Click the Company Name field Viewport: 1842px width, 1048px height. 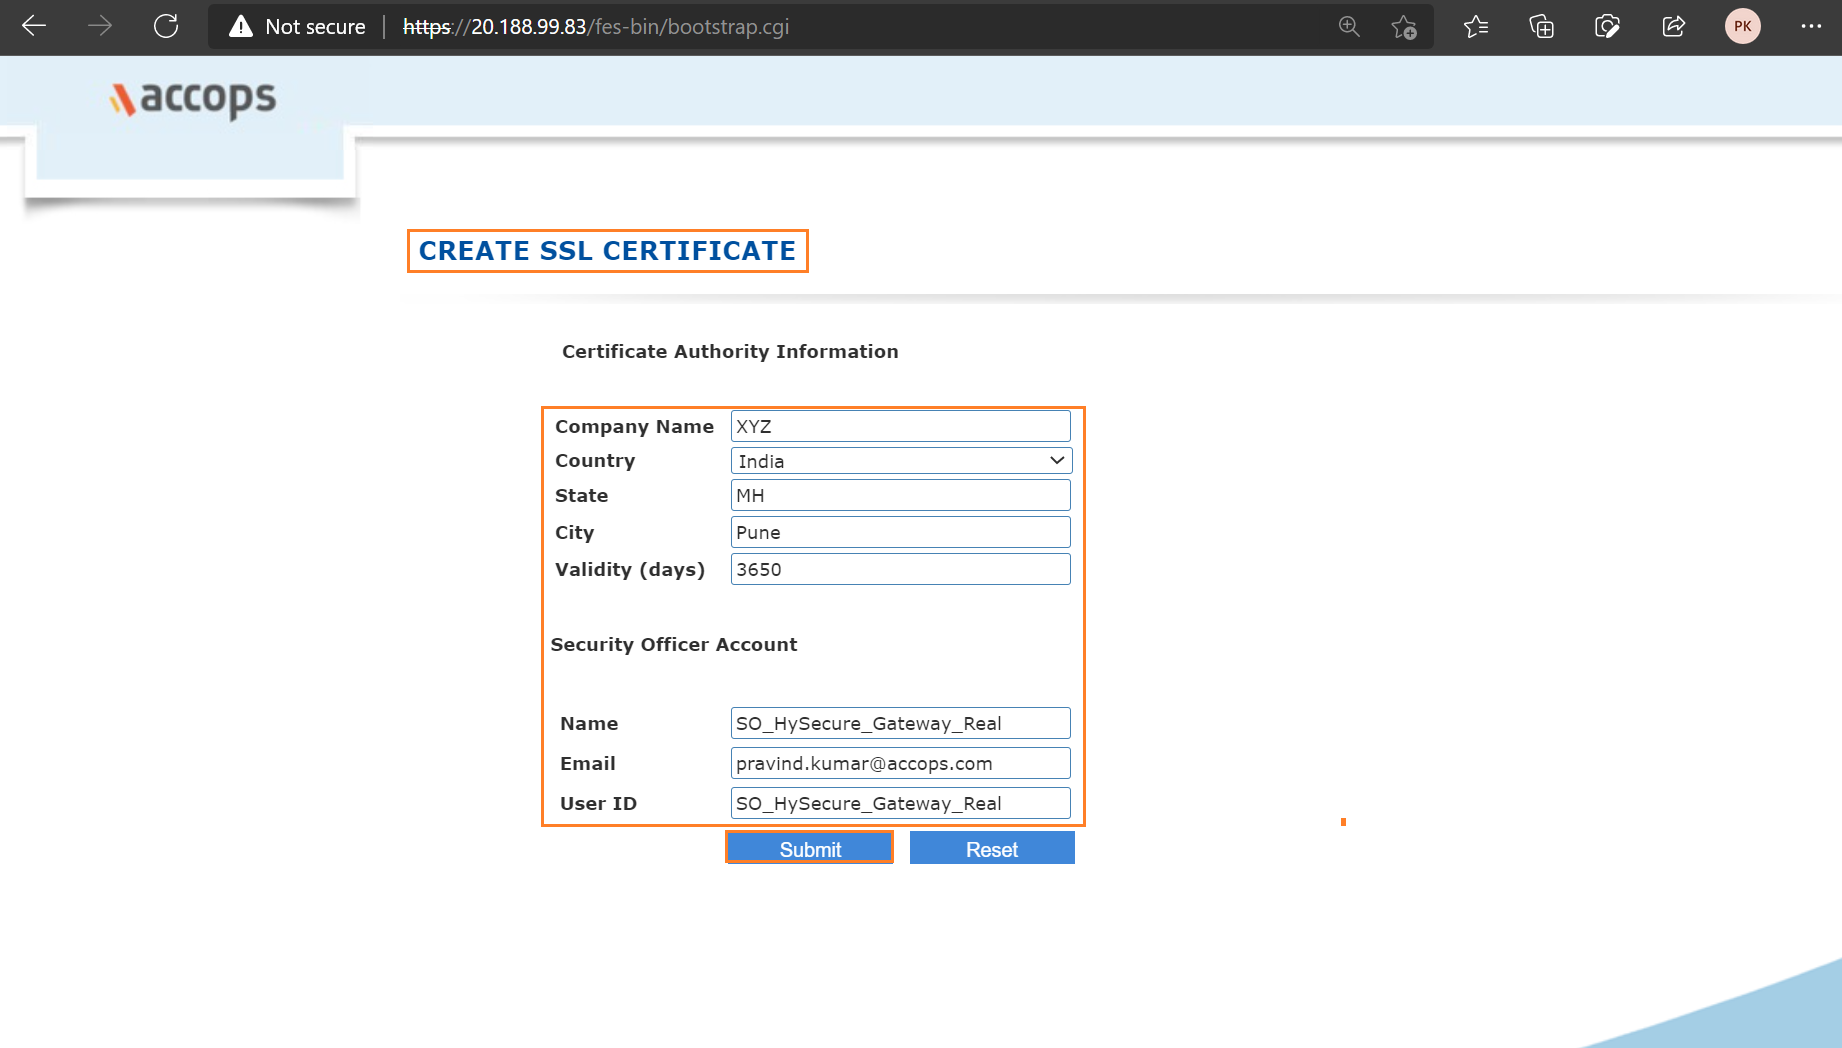point(900,426)
